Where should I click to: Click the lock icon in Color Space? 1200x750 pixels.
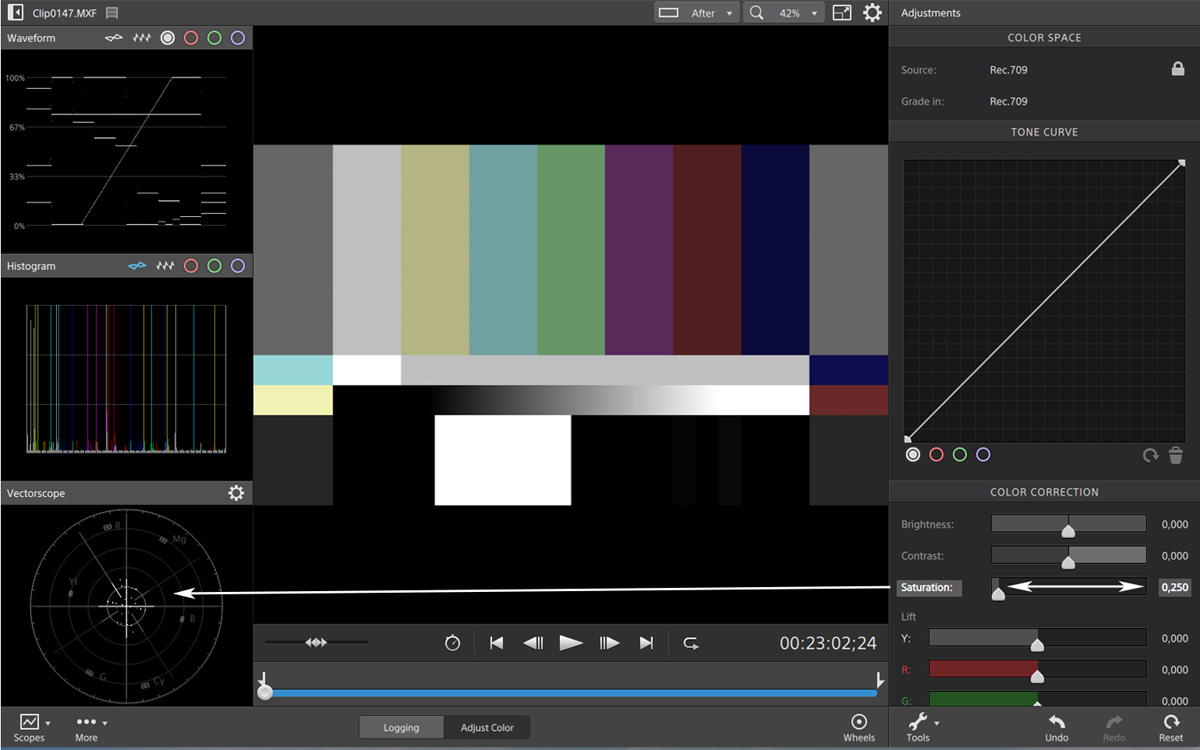[1178, 69]
